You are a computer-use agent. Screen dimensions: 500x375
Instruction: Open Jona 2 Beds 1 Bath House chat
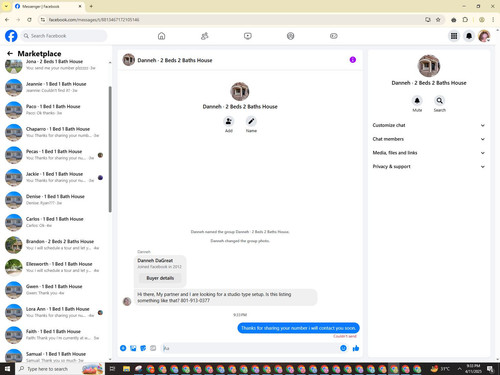click(56, 65)
